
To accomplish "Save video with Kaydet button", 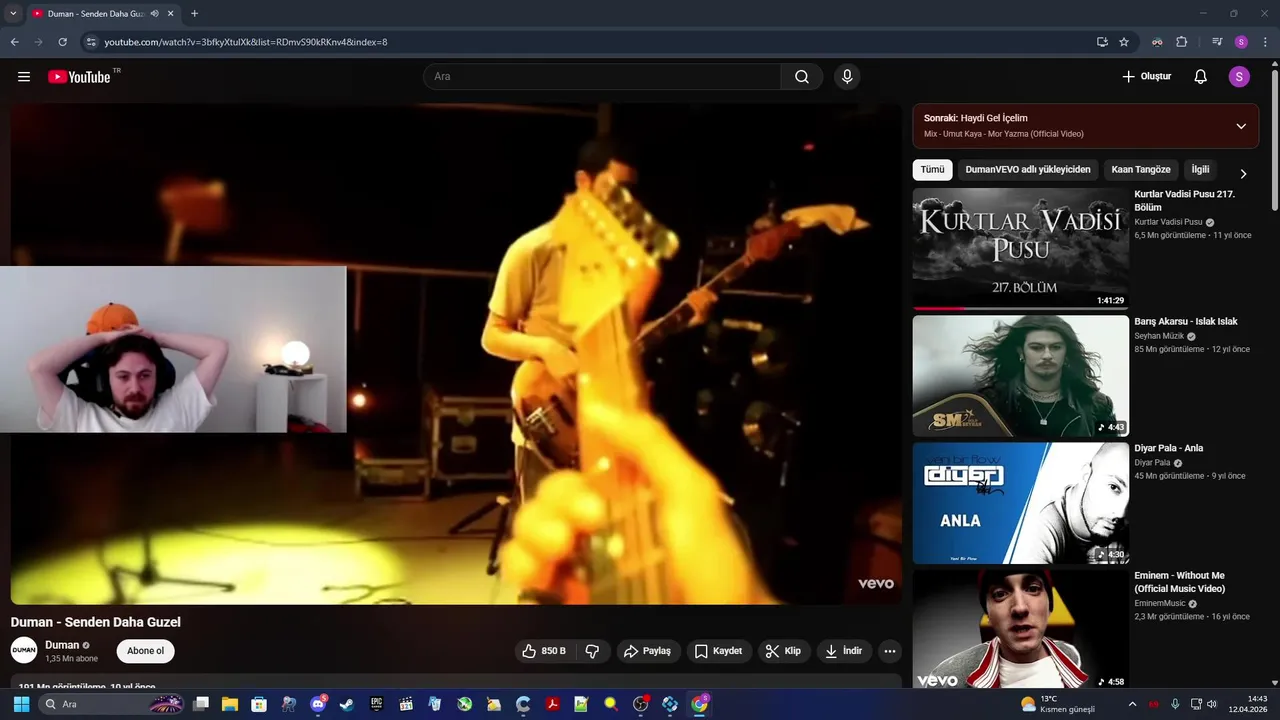I will 718,651.
